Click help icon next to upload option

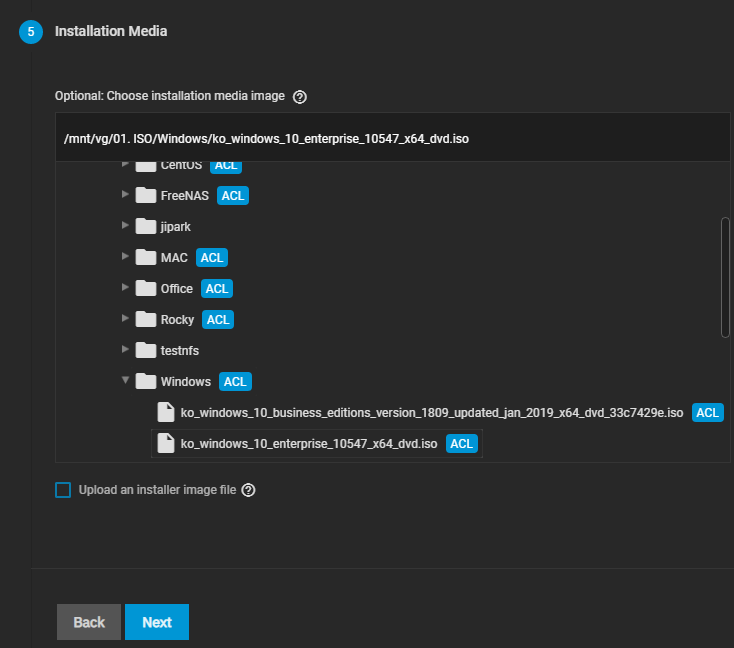249,490
